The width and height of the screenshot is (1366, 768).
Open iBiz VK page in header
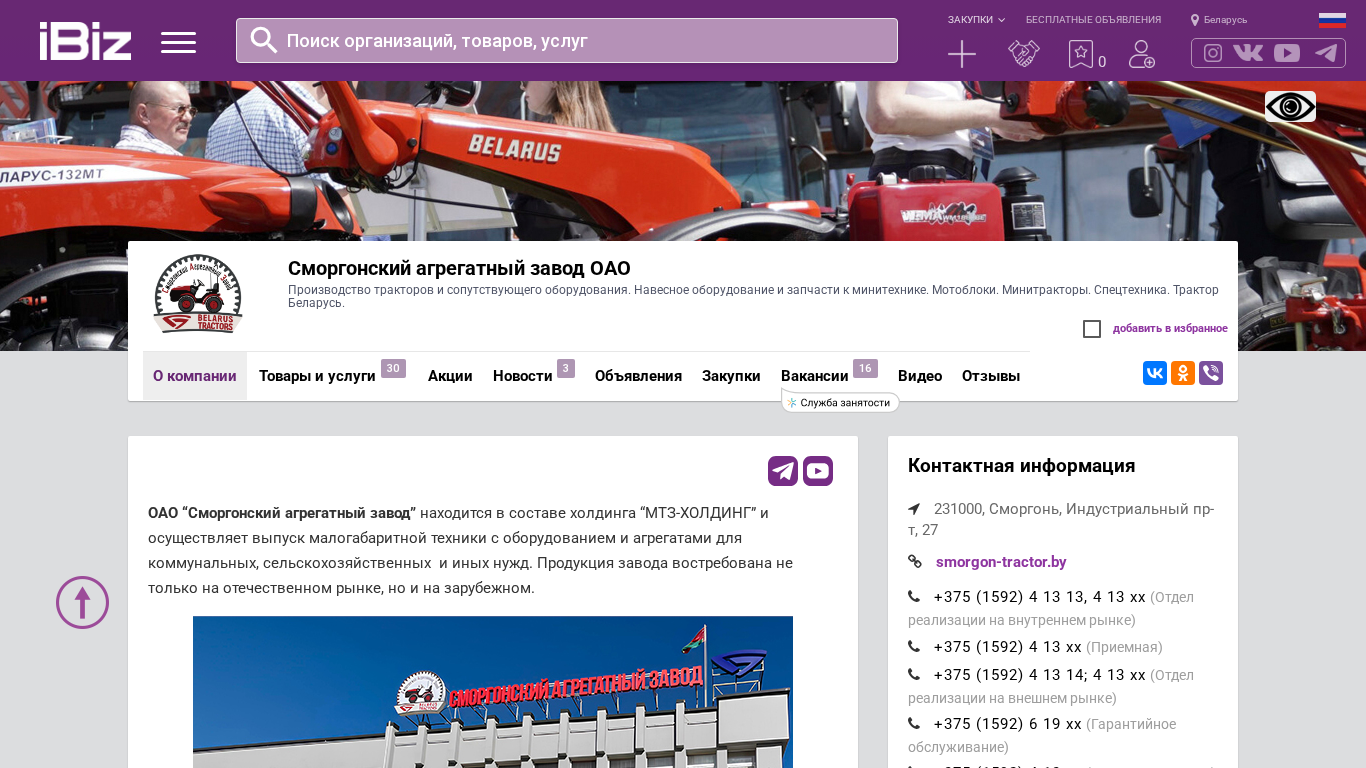1248,53
